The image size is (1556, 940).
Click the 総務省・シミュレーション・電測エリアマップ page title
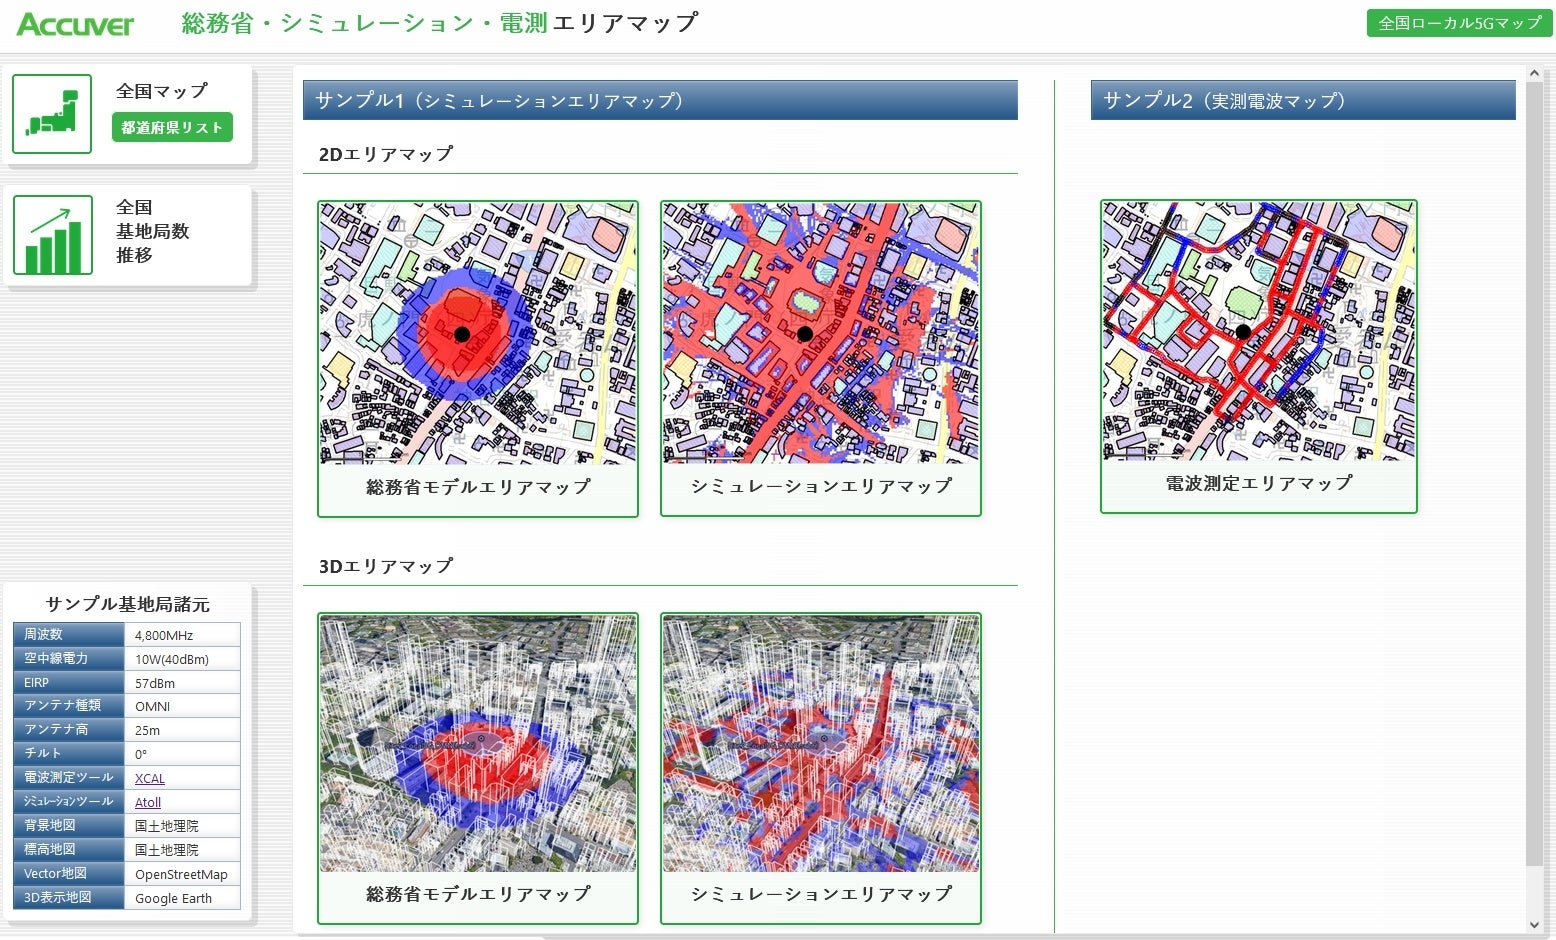(440, 23)
